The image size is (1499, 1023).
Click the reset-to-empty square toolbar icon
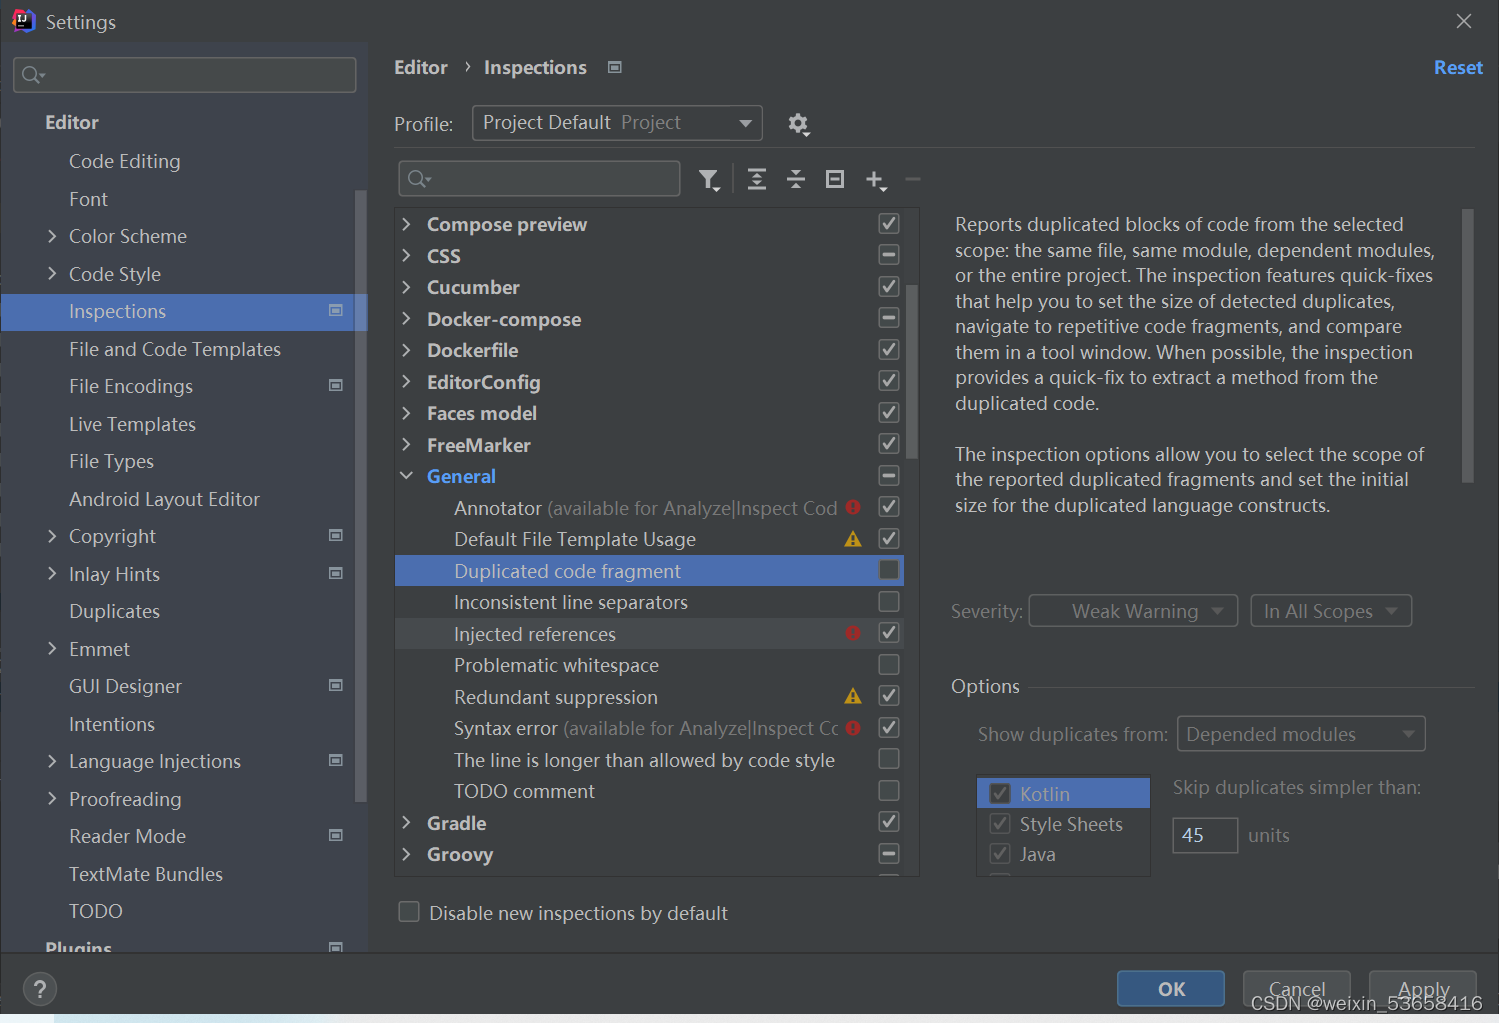coord(835,179)
